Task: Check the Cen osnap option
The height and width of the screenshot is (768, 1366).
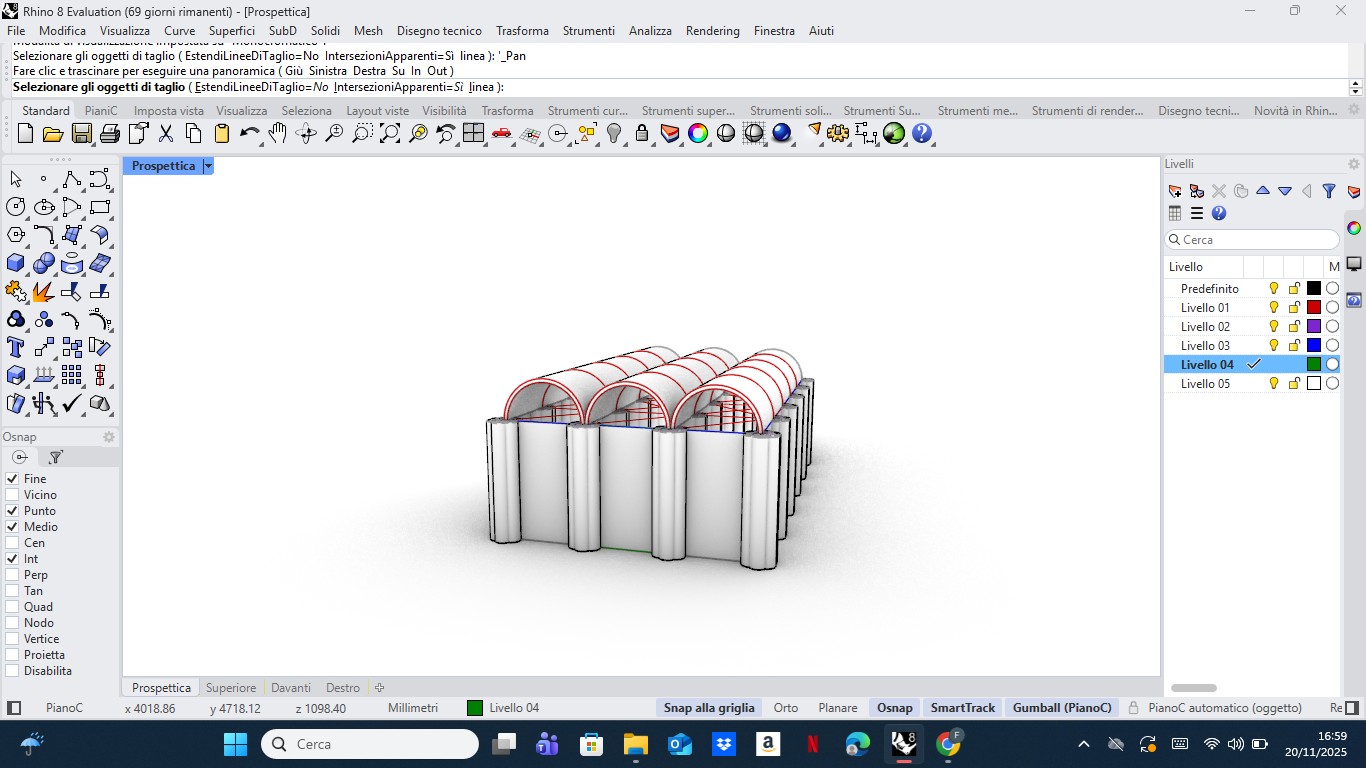Action: pyautogui.click(x=13, y=543)
